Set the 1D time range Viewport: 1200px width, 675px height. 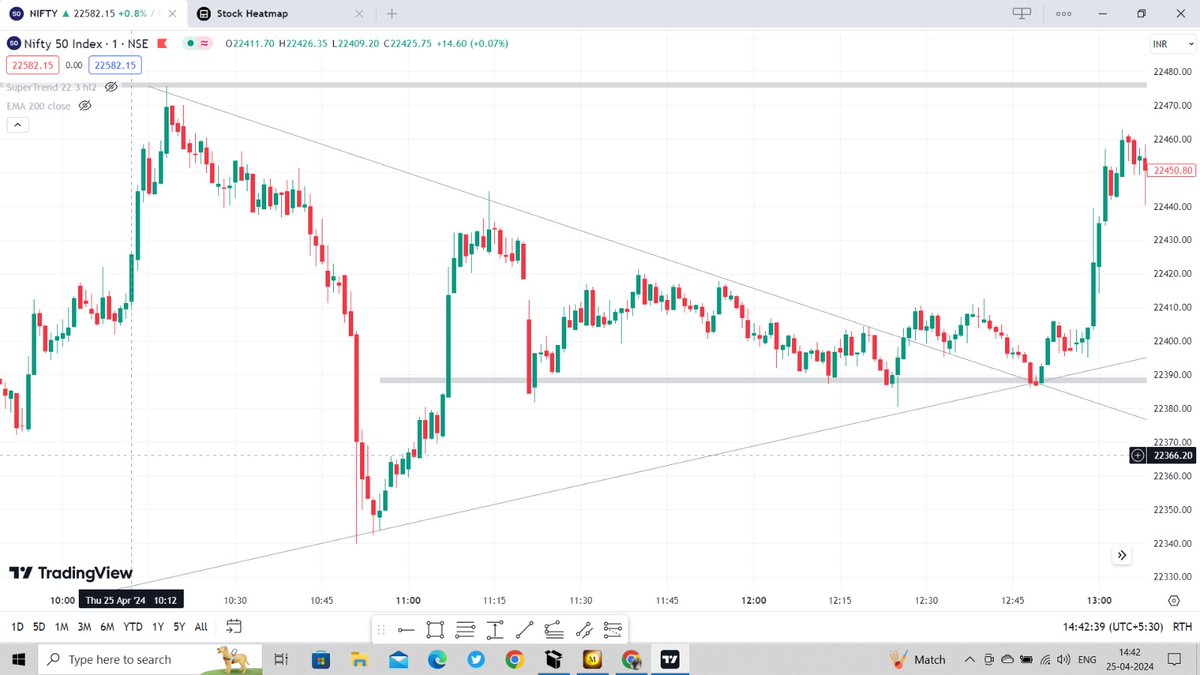pos(17,627)
